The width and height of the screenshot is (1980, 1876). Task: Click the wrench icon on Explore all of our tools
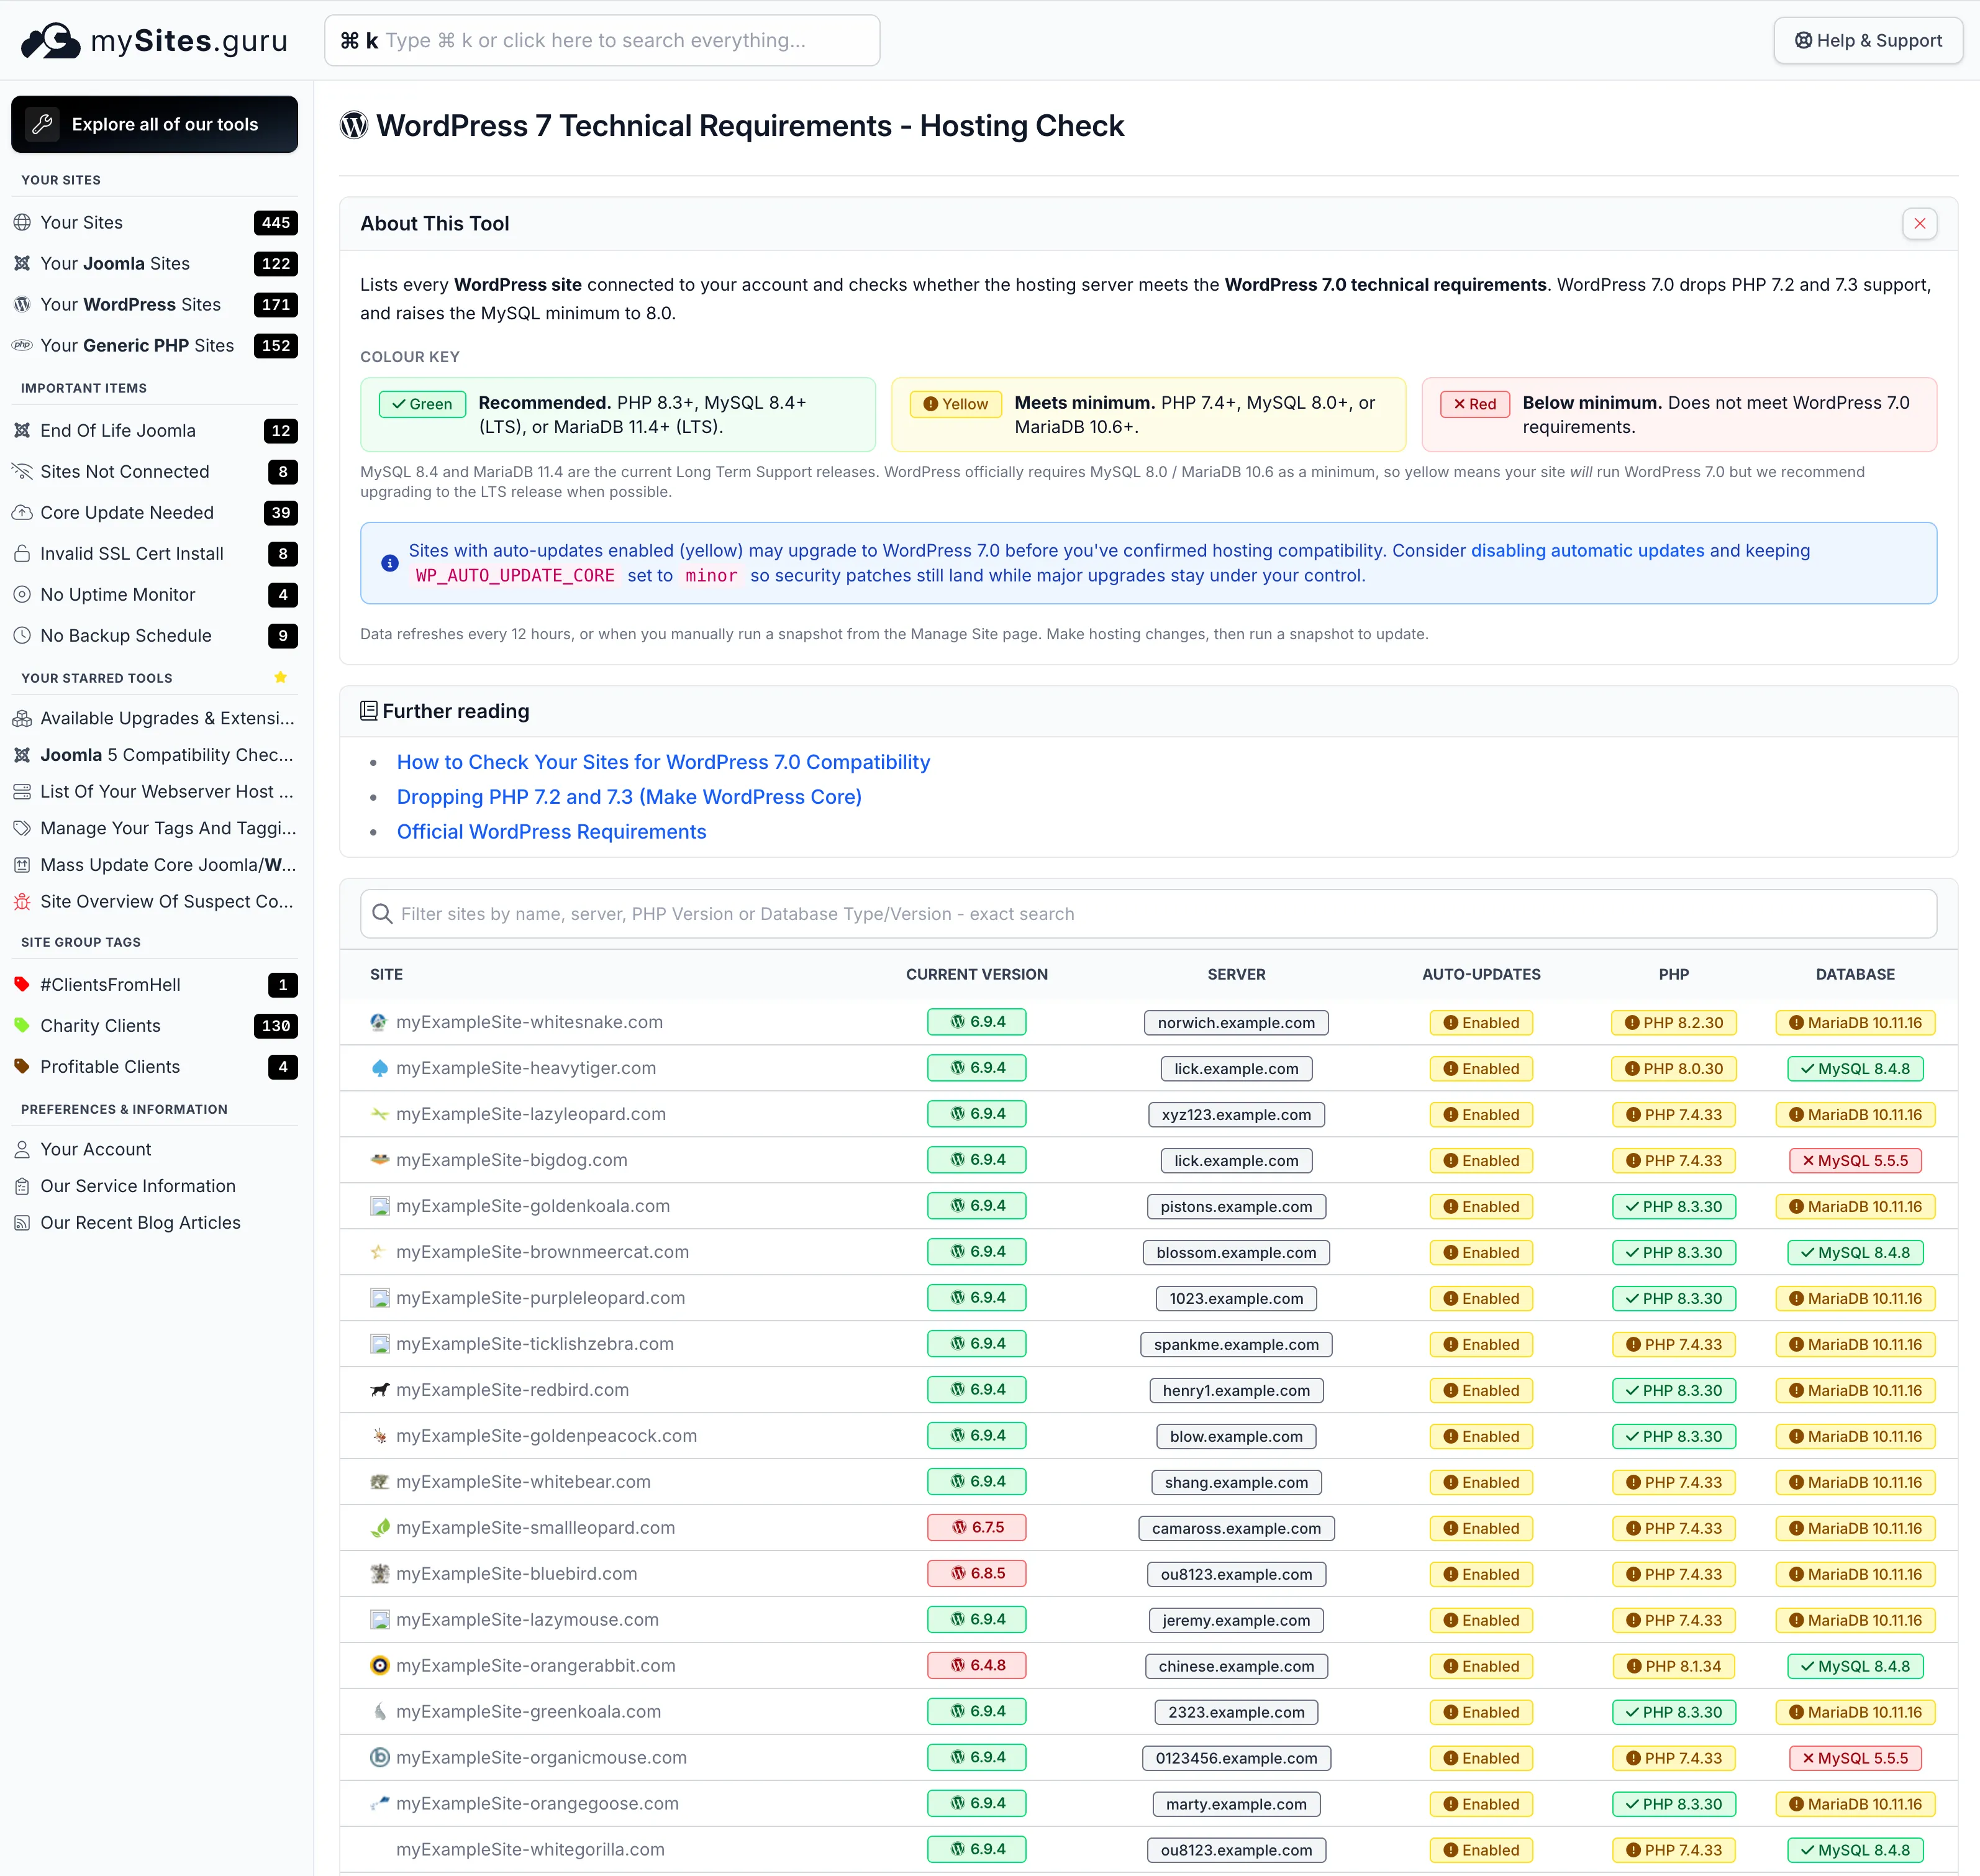click(42, 124)
